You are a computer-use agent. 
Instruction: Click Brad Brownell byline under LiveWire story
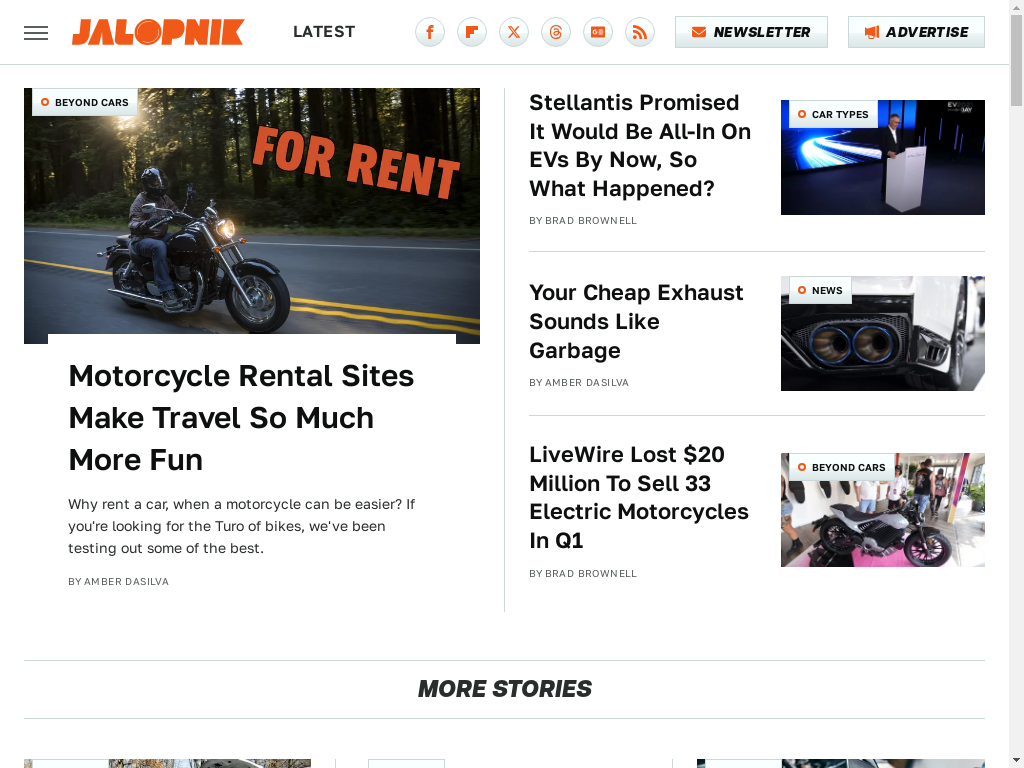pyautogui.click(x=591, y=573)
